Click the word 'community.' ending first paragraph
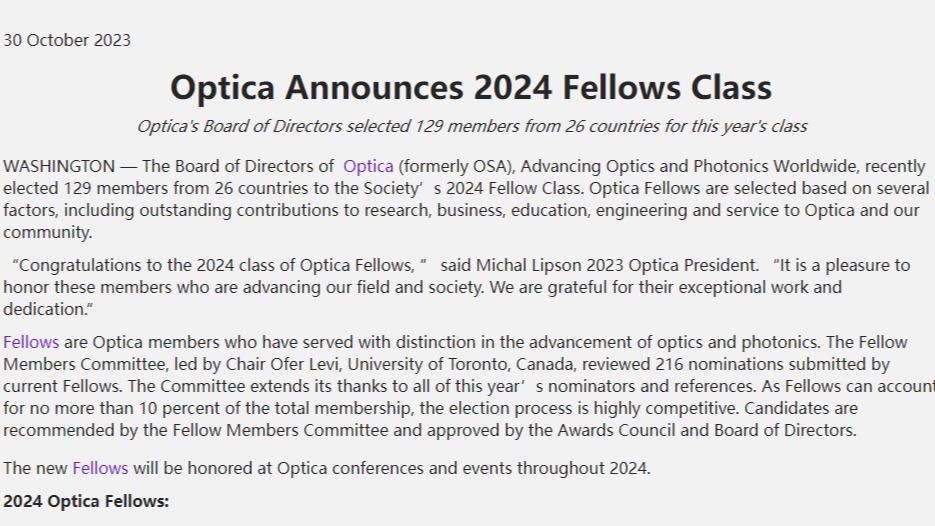 click(x=48, y=233)
